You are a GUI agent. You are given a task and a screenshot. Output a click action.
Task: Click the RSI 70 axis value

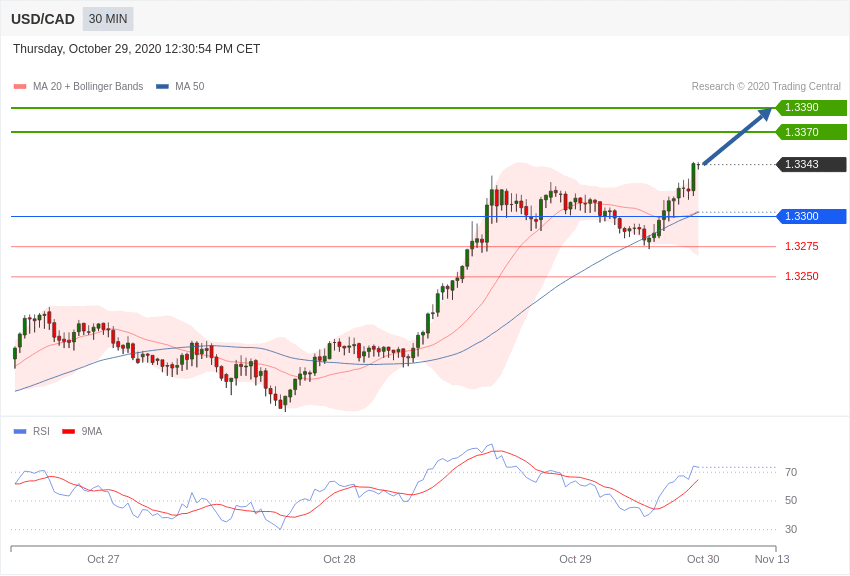point(791,472)
